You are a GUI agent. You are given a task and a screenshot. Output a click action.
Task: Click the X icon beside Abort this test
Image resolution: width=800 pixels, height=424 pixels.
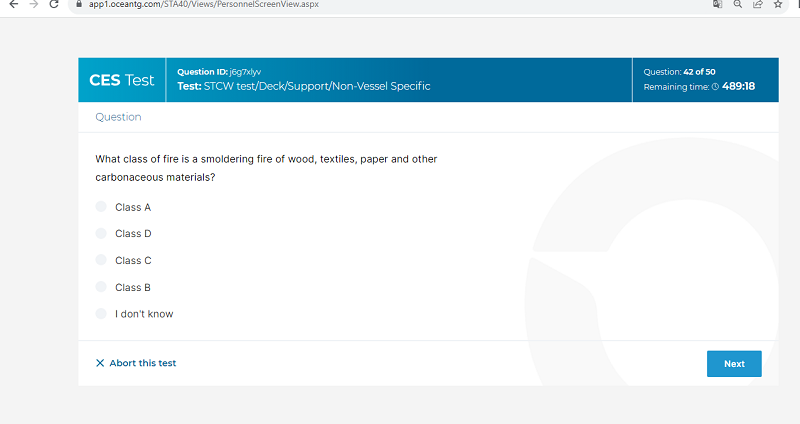(100, 363)
